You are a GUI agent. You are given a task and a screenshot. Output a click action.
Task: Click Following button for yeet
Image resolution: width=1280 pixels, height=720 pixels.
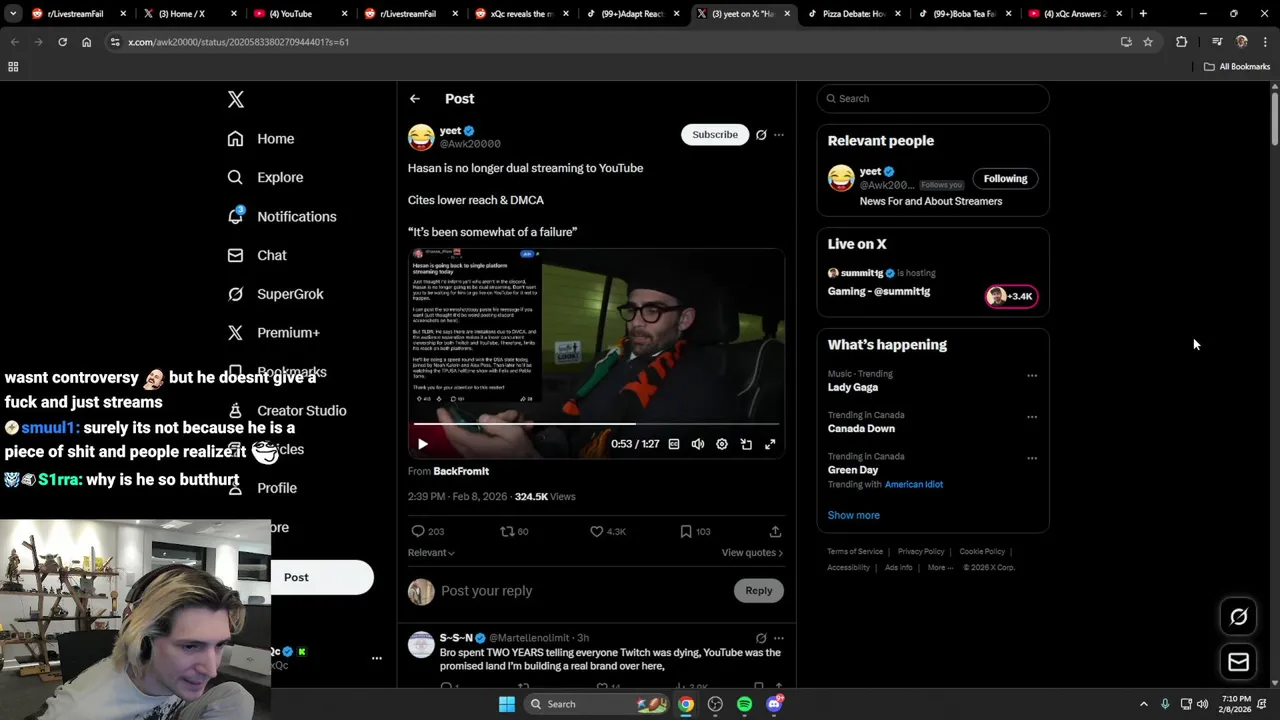1005,179
